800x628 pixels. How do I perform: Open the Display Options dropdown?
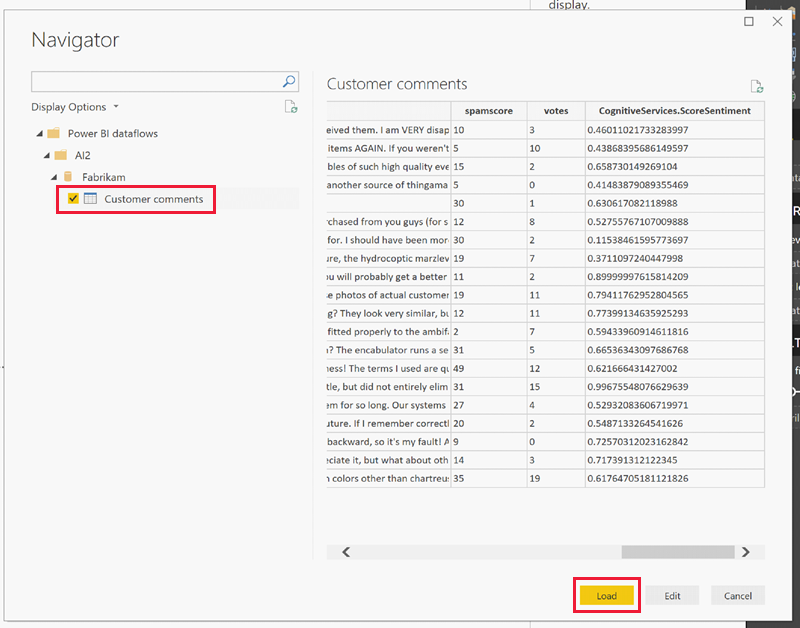point(74,107)
